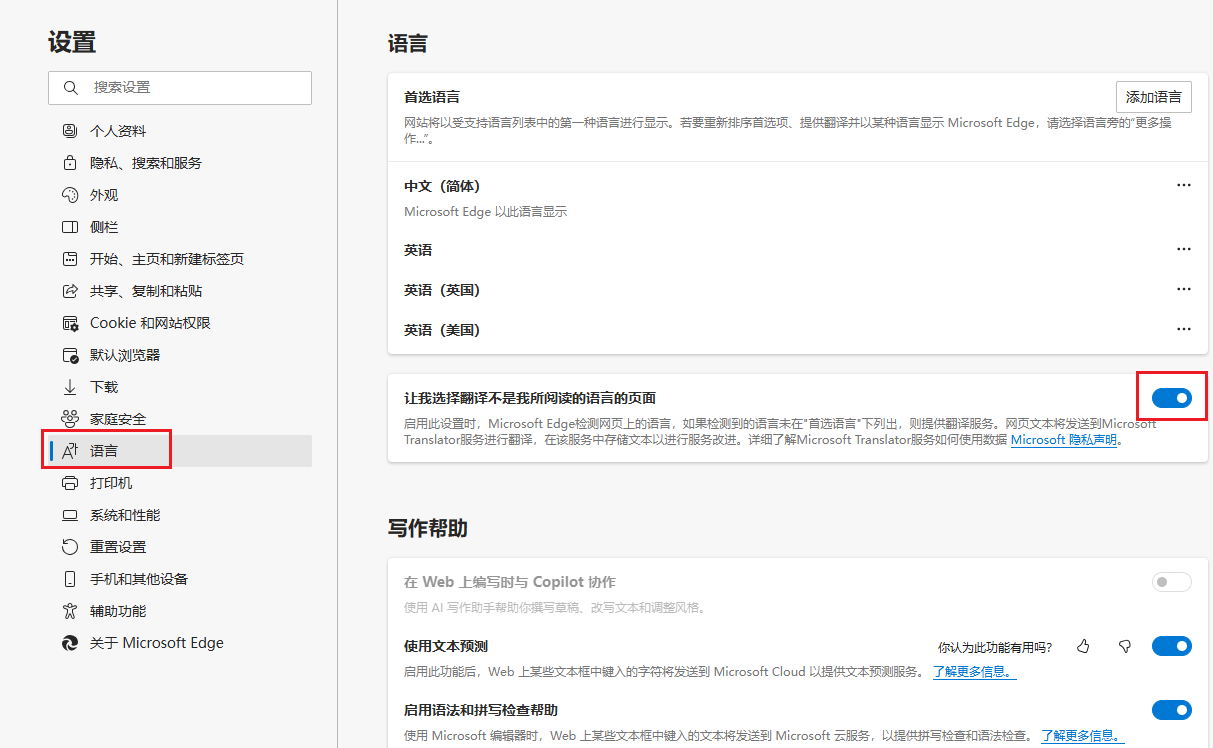Open more options for 英语
Image resolution: width=1213 pixels, height=748 pixels.
pyautogui.click(x=1184, y=248)
